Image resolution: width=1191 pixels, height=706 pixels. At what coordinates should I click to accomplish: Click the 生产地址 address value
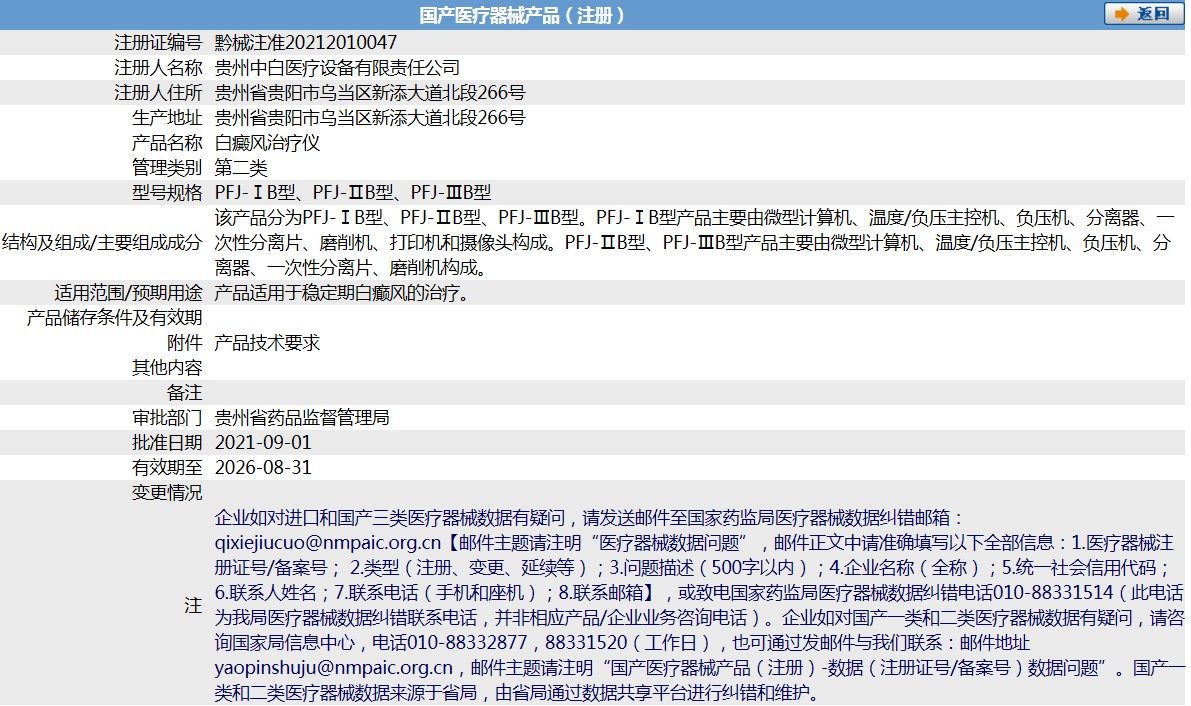click(x=370, y=118)
